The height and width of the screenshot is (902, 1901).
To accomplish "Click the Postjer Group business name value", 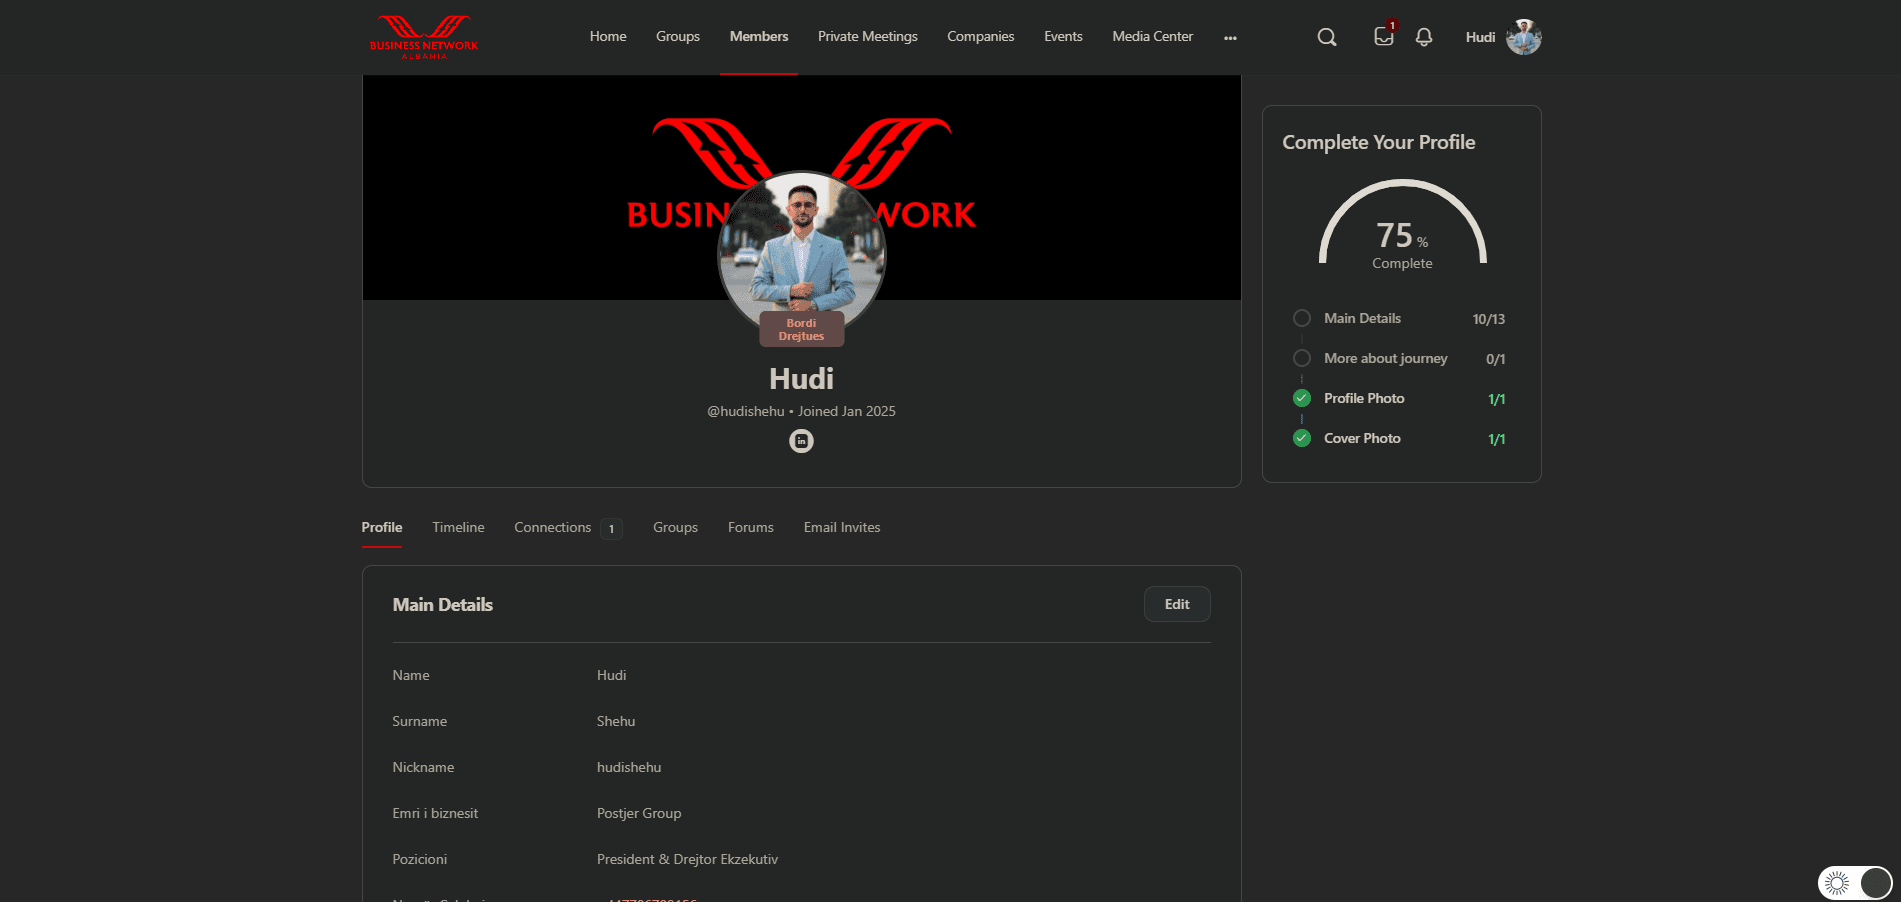I will tap(639, 813).
